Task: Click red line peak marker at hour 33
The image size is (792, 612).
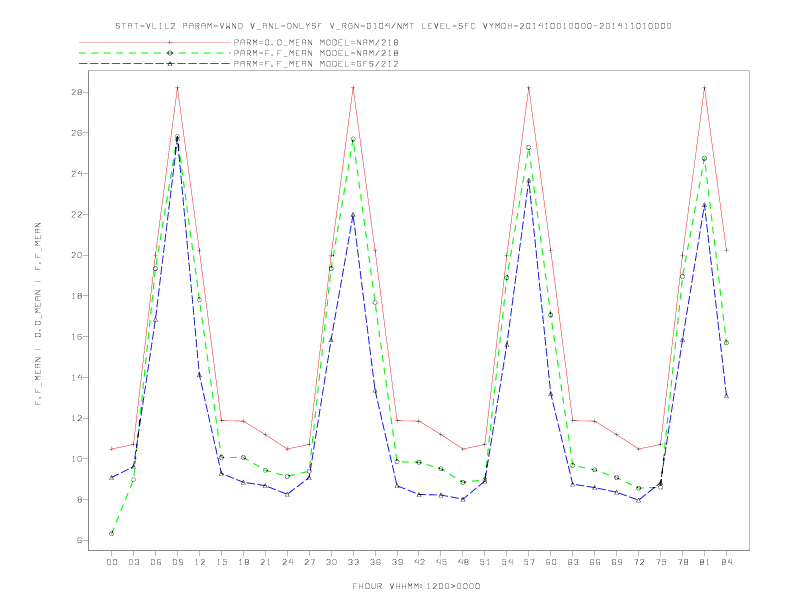Action: pyautogui.click(x=353, y=88)
